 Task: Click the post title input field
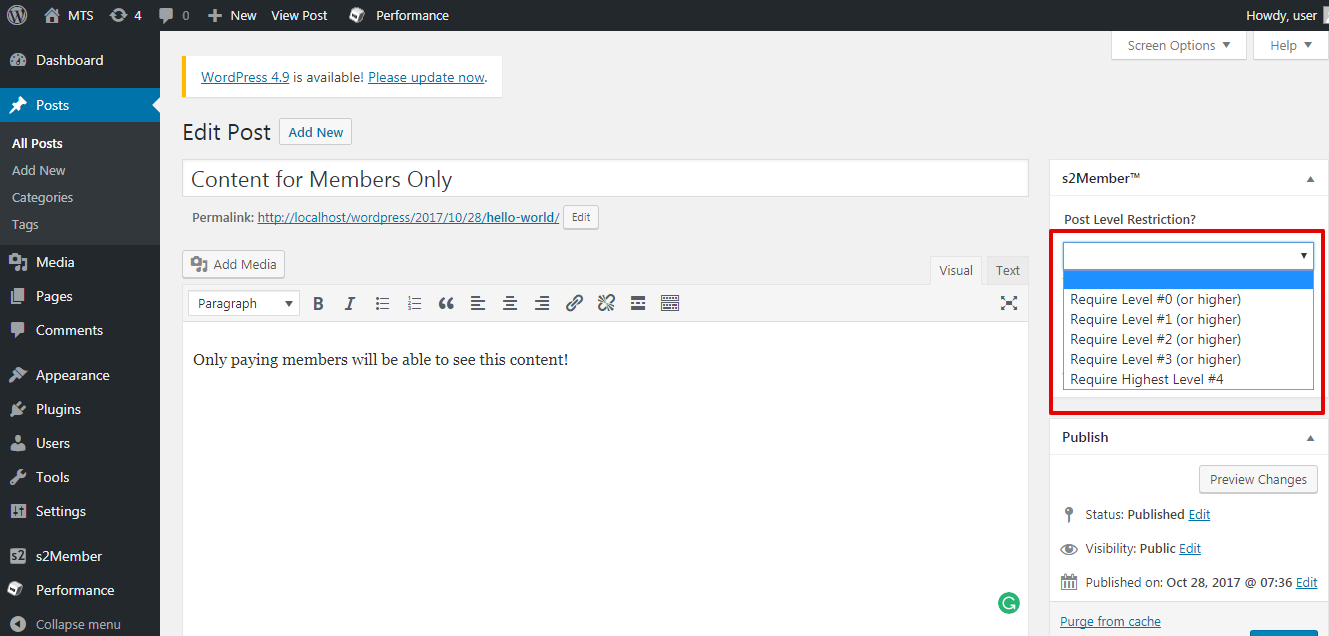(x=605, y=179)
